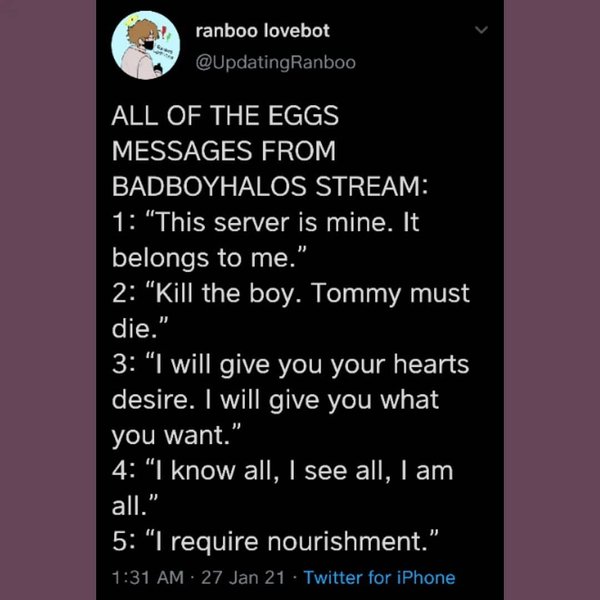Click message 5 "I require nourishment."
The image size is (600, 600).
tap(276, 540)
